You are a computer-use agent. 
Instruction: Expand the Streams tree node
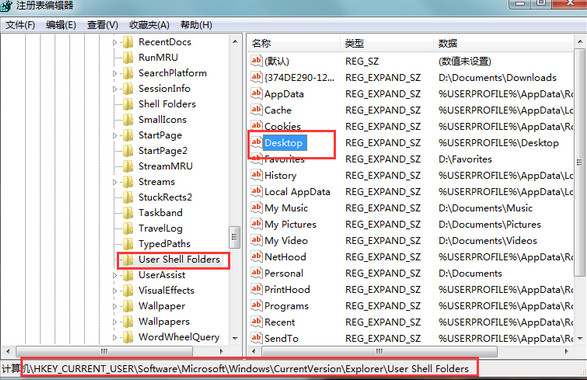pyautogui.click(x=115, y=182)
